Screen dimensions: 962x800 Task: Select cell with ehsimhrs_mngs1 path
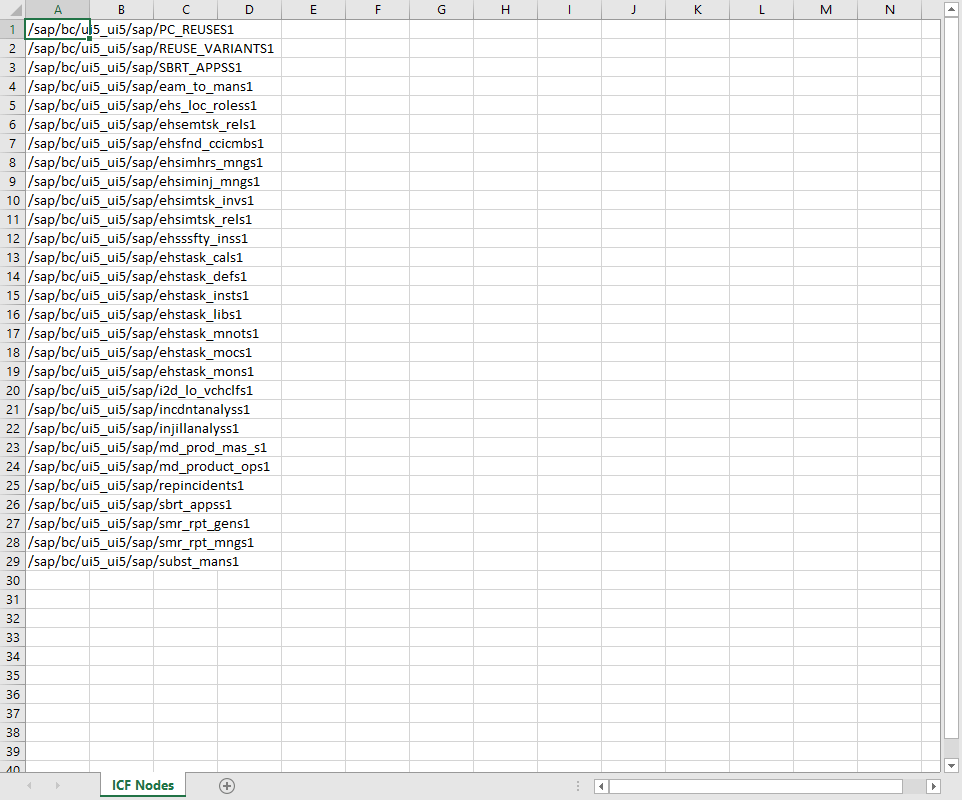(58, 163)
